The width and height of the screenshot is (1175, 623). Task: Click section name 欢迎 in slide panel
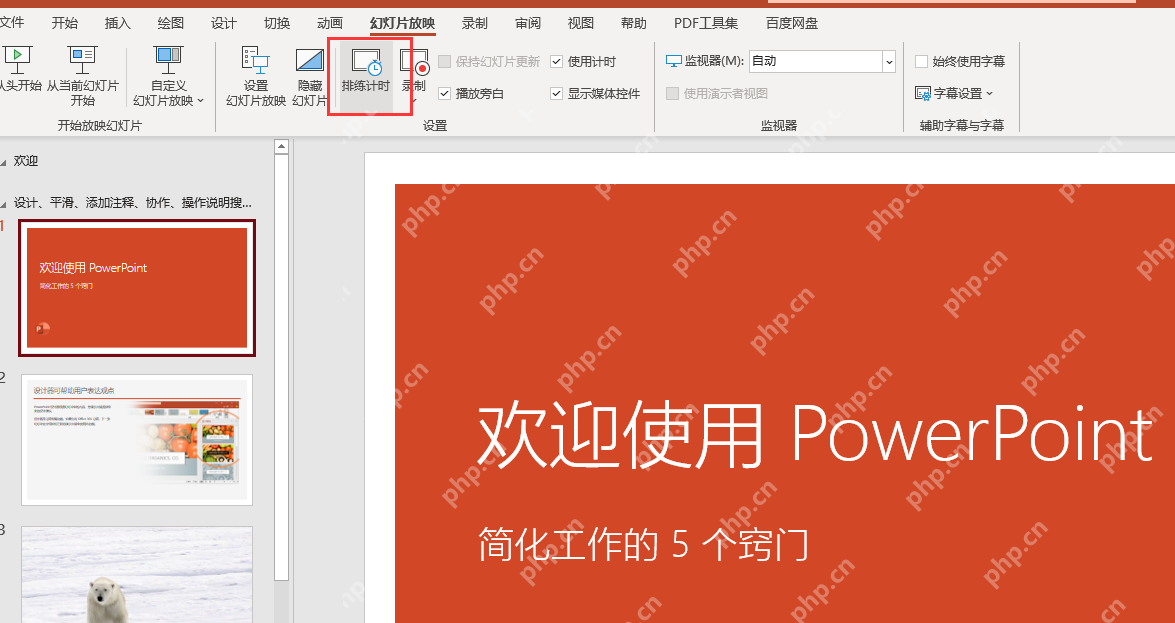coord(26,161)
